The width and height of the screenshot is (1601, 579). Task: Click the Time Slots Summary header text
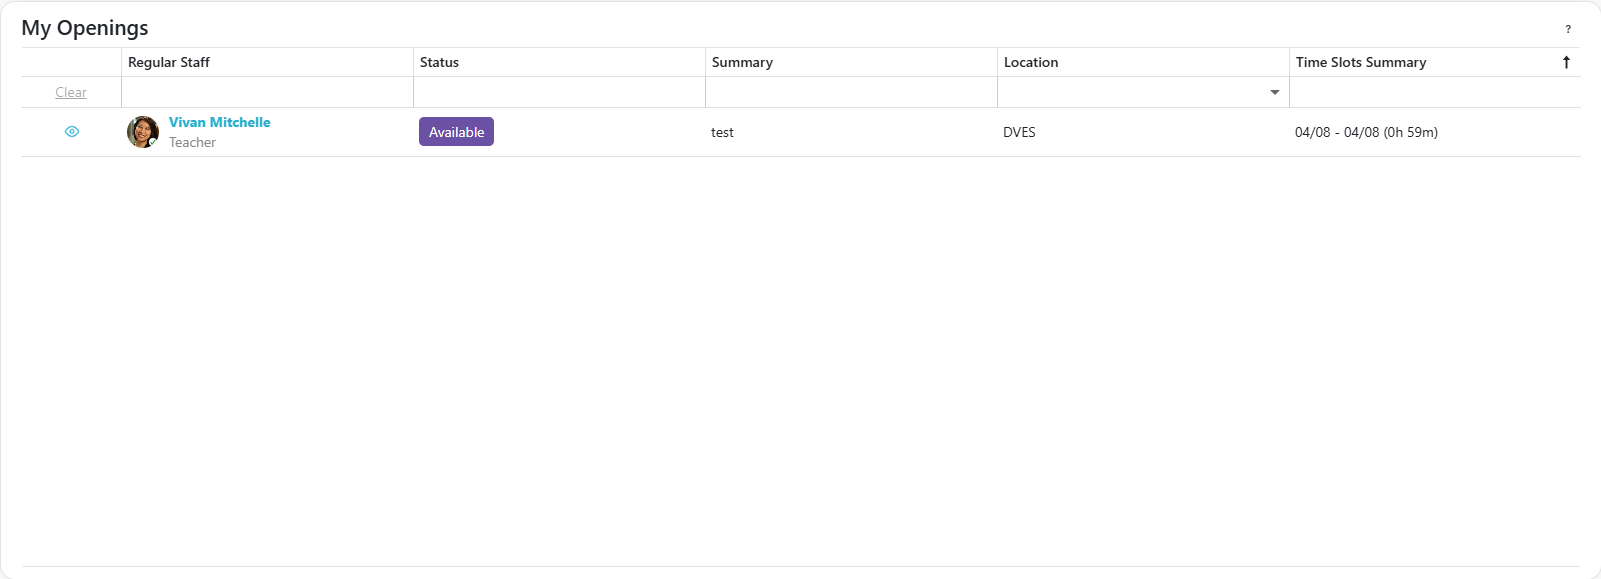[1360, 62]
